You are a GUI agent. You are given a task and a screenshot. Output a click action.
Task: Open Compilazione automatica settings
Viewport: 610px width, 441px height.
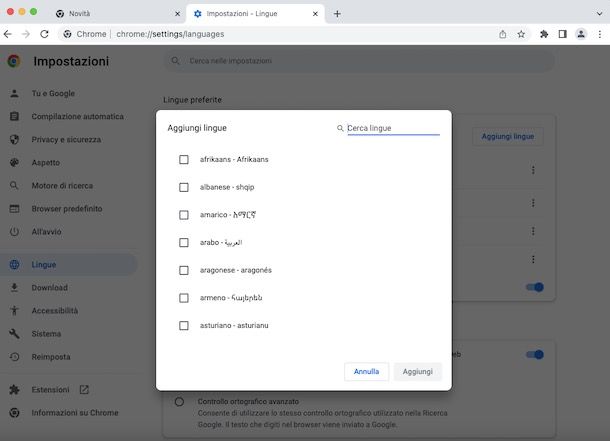point(77,116)
